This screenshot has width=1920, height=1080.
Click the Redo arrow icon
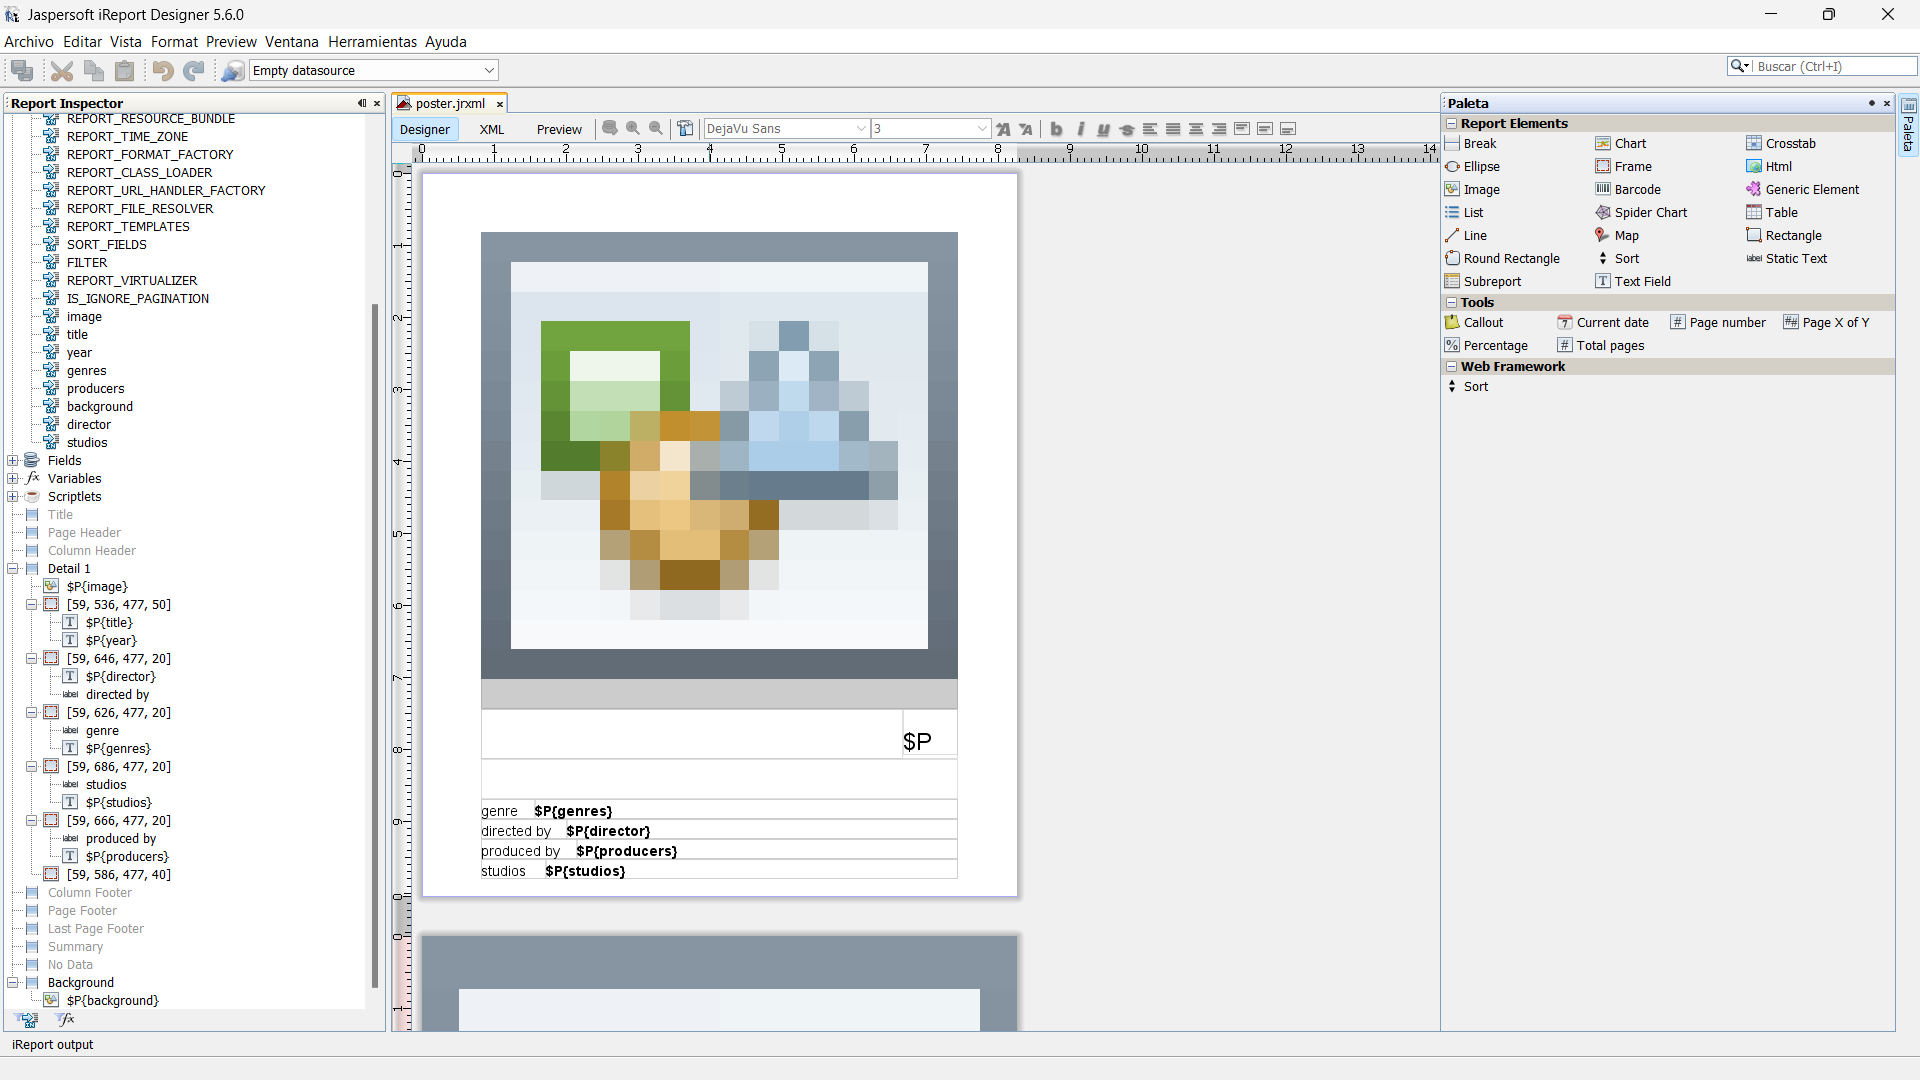(x=194, y=70)
